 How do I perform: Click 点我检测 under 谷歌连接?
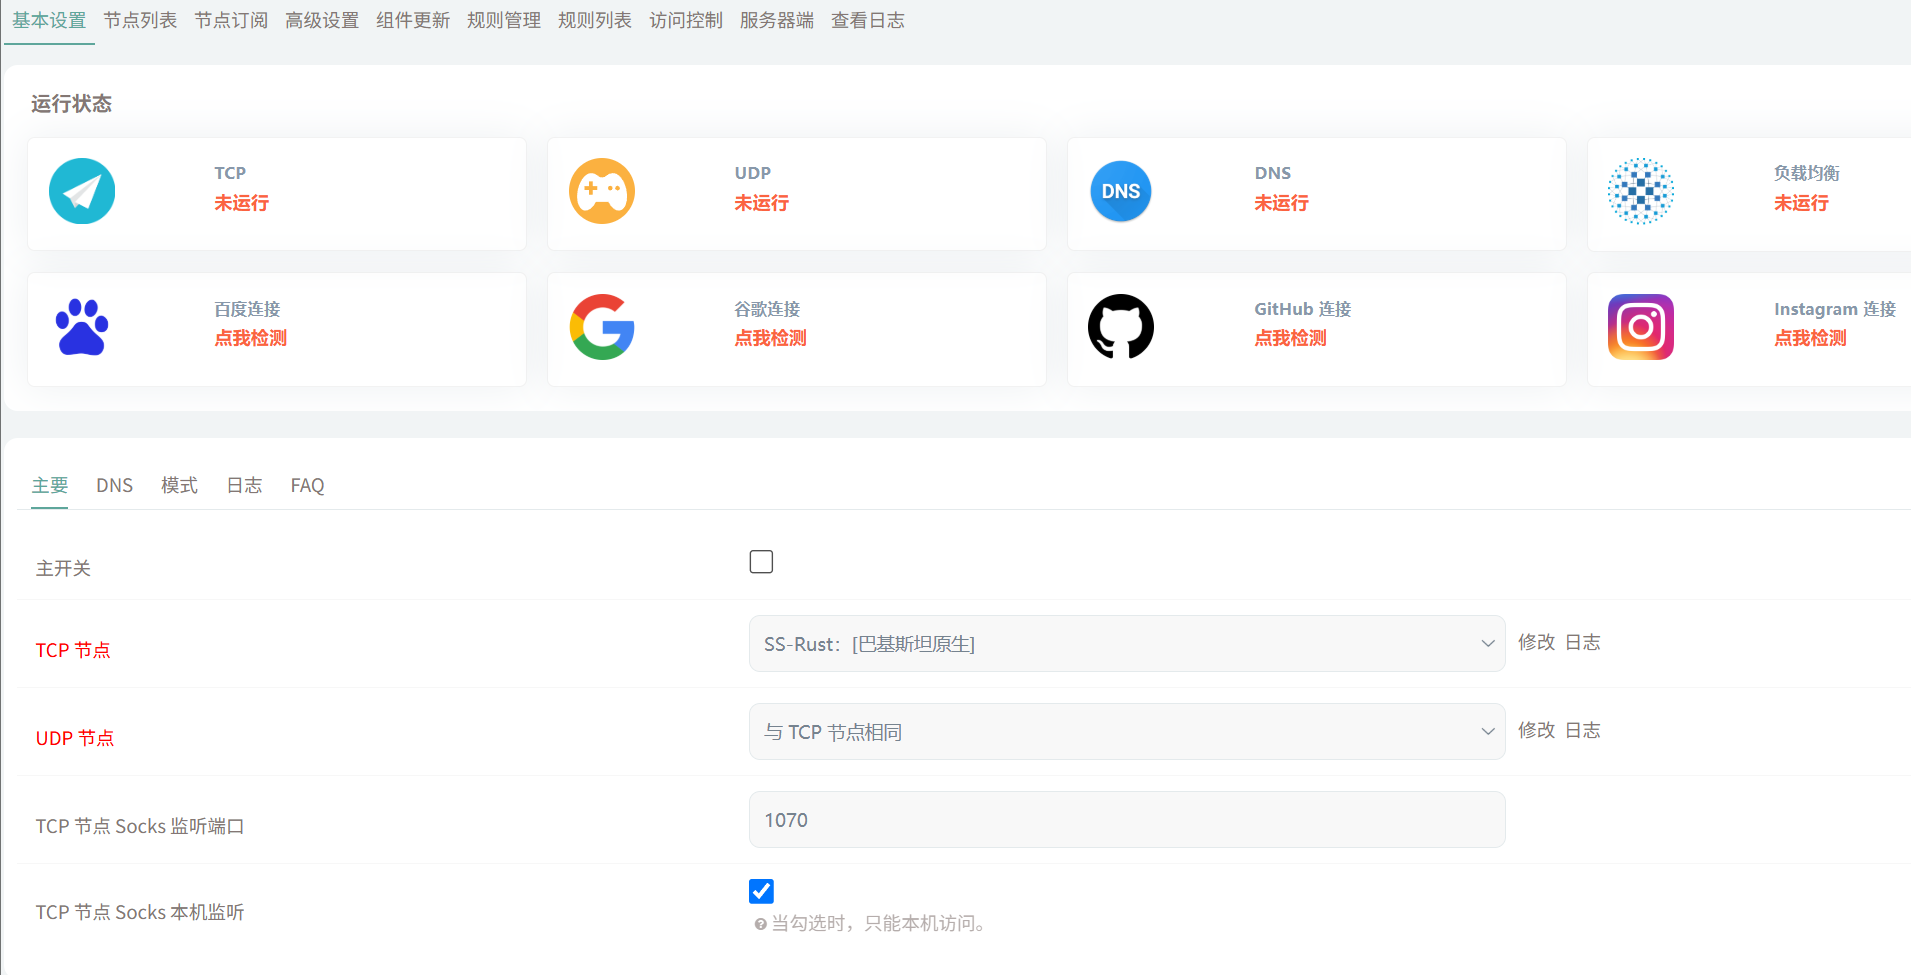(771, 338)
